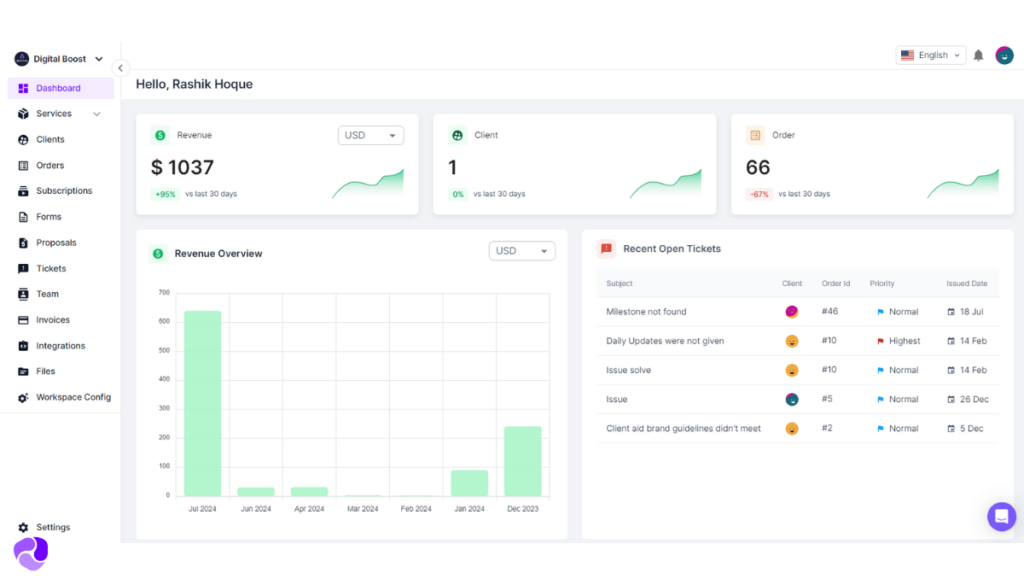The width and height of the screenshot is (1024, 585).
Task: Expand the Services sidebar menu
Action: point(52,113)
